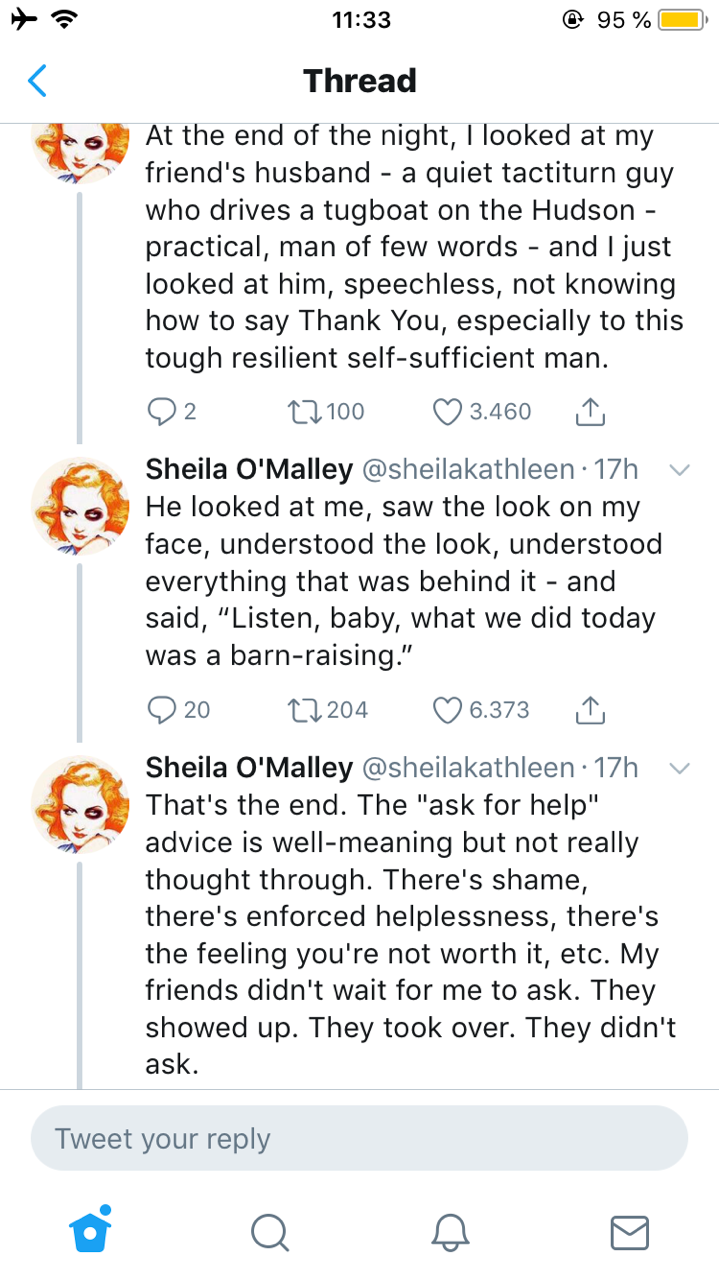The height and width of the screenshot is (1280, 719).
Task: Open the Notifications bell tab
Action: point(450,1231)
